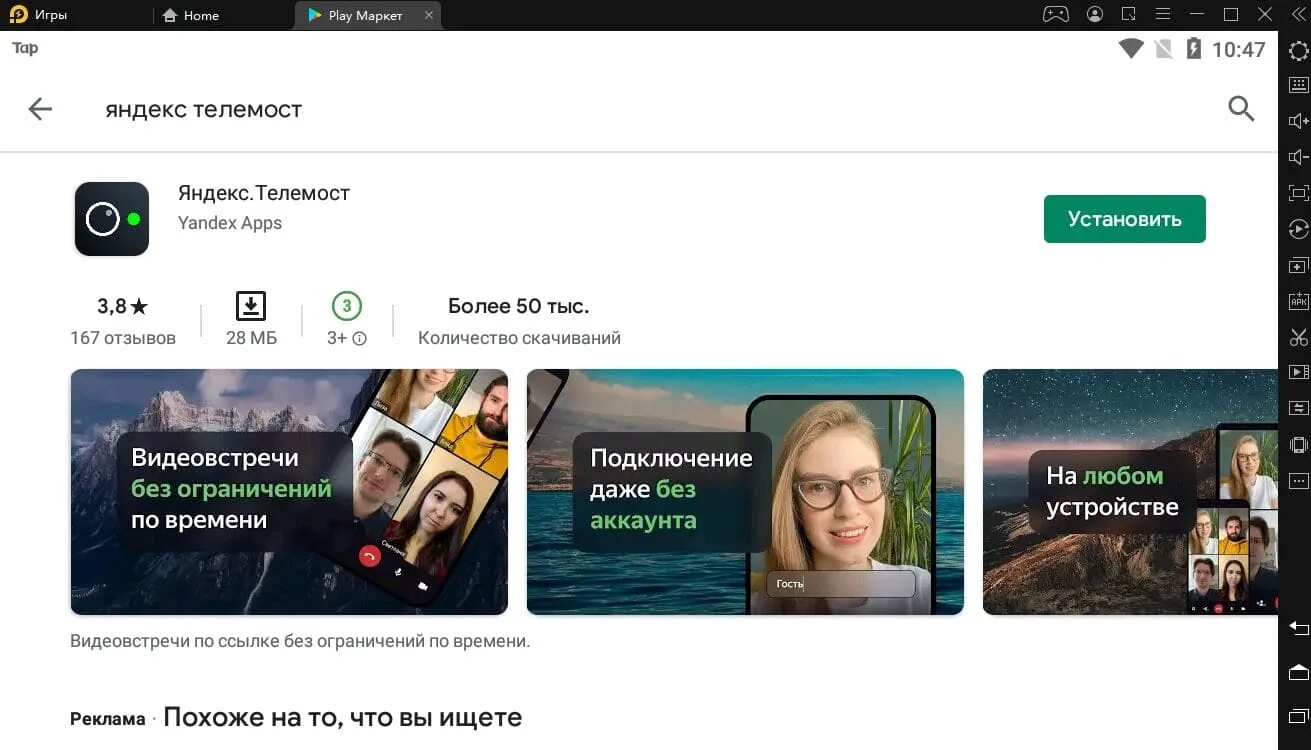
Task: Open the Яндекс.Телемост app icon
Action: coord(112,219)
